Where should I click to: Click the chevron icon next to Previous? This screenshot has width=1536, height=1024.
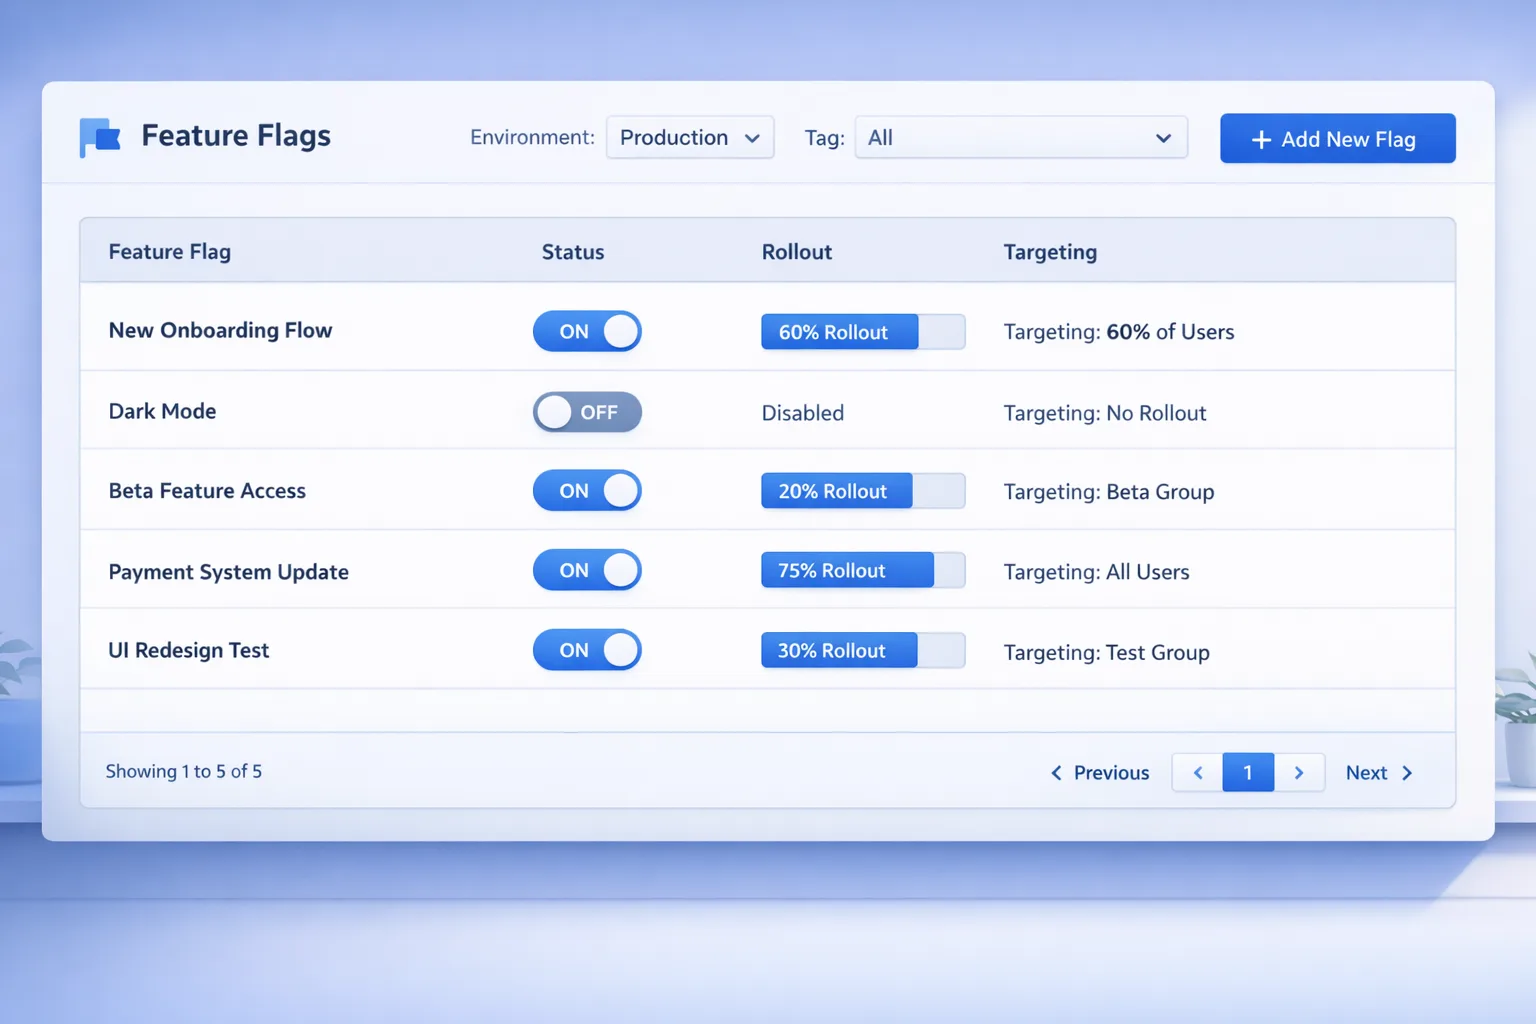point(1057,772)
